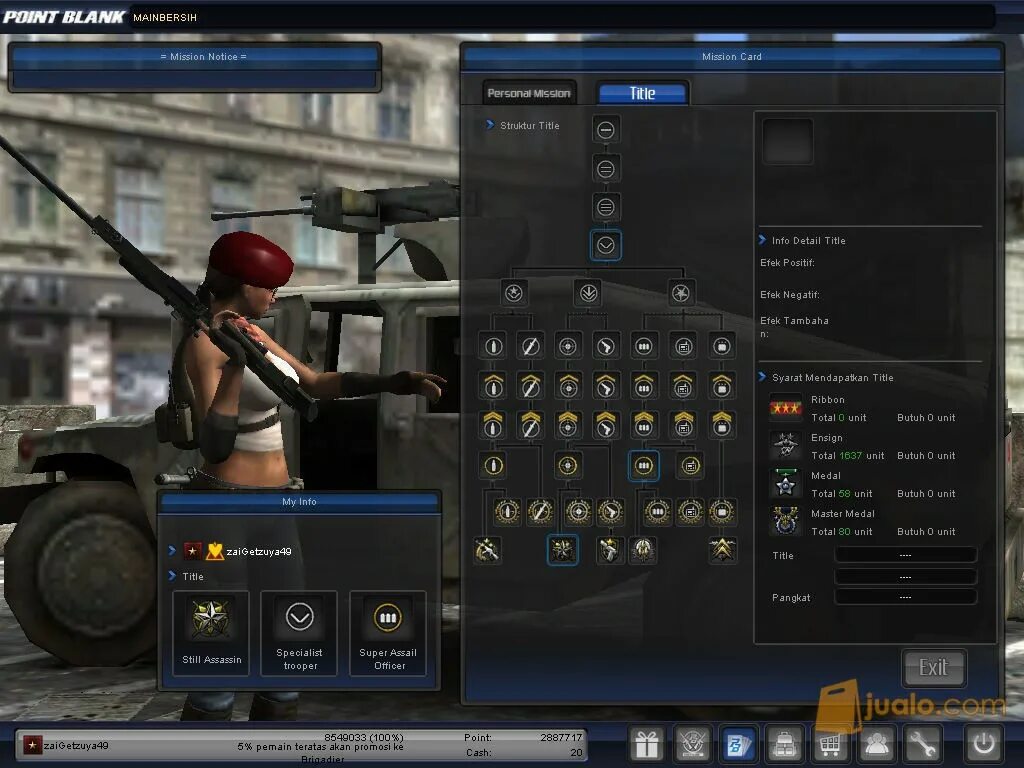
Task: Click the Pangkat requirement field
Action: (905, 598)
